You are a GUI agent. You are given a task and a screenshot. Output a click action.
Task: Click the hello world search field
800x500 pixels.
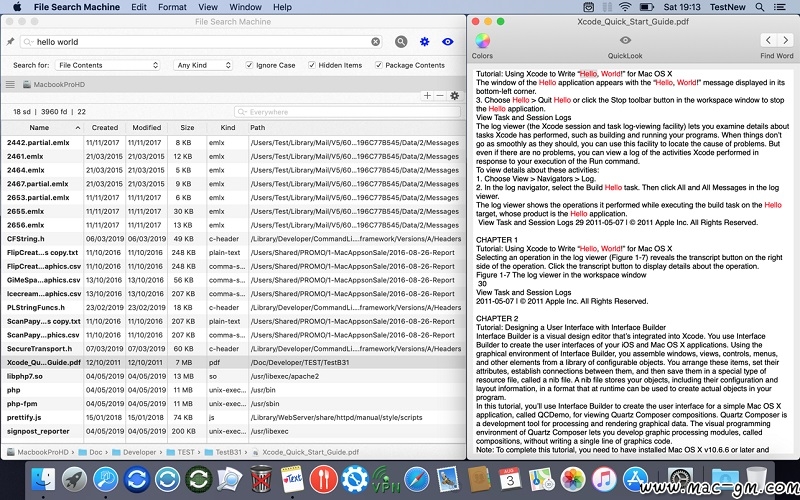point(200,42)
